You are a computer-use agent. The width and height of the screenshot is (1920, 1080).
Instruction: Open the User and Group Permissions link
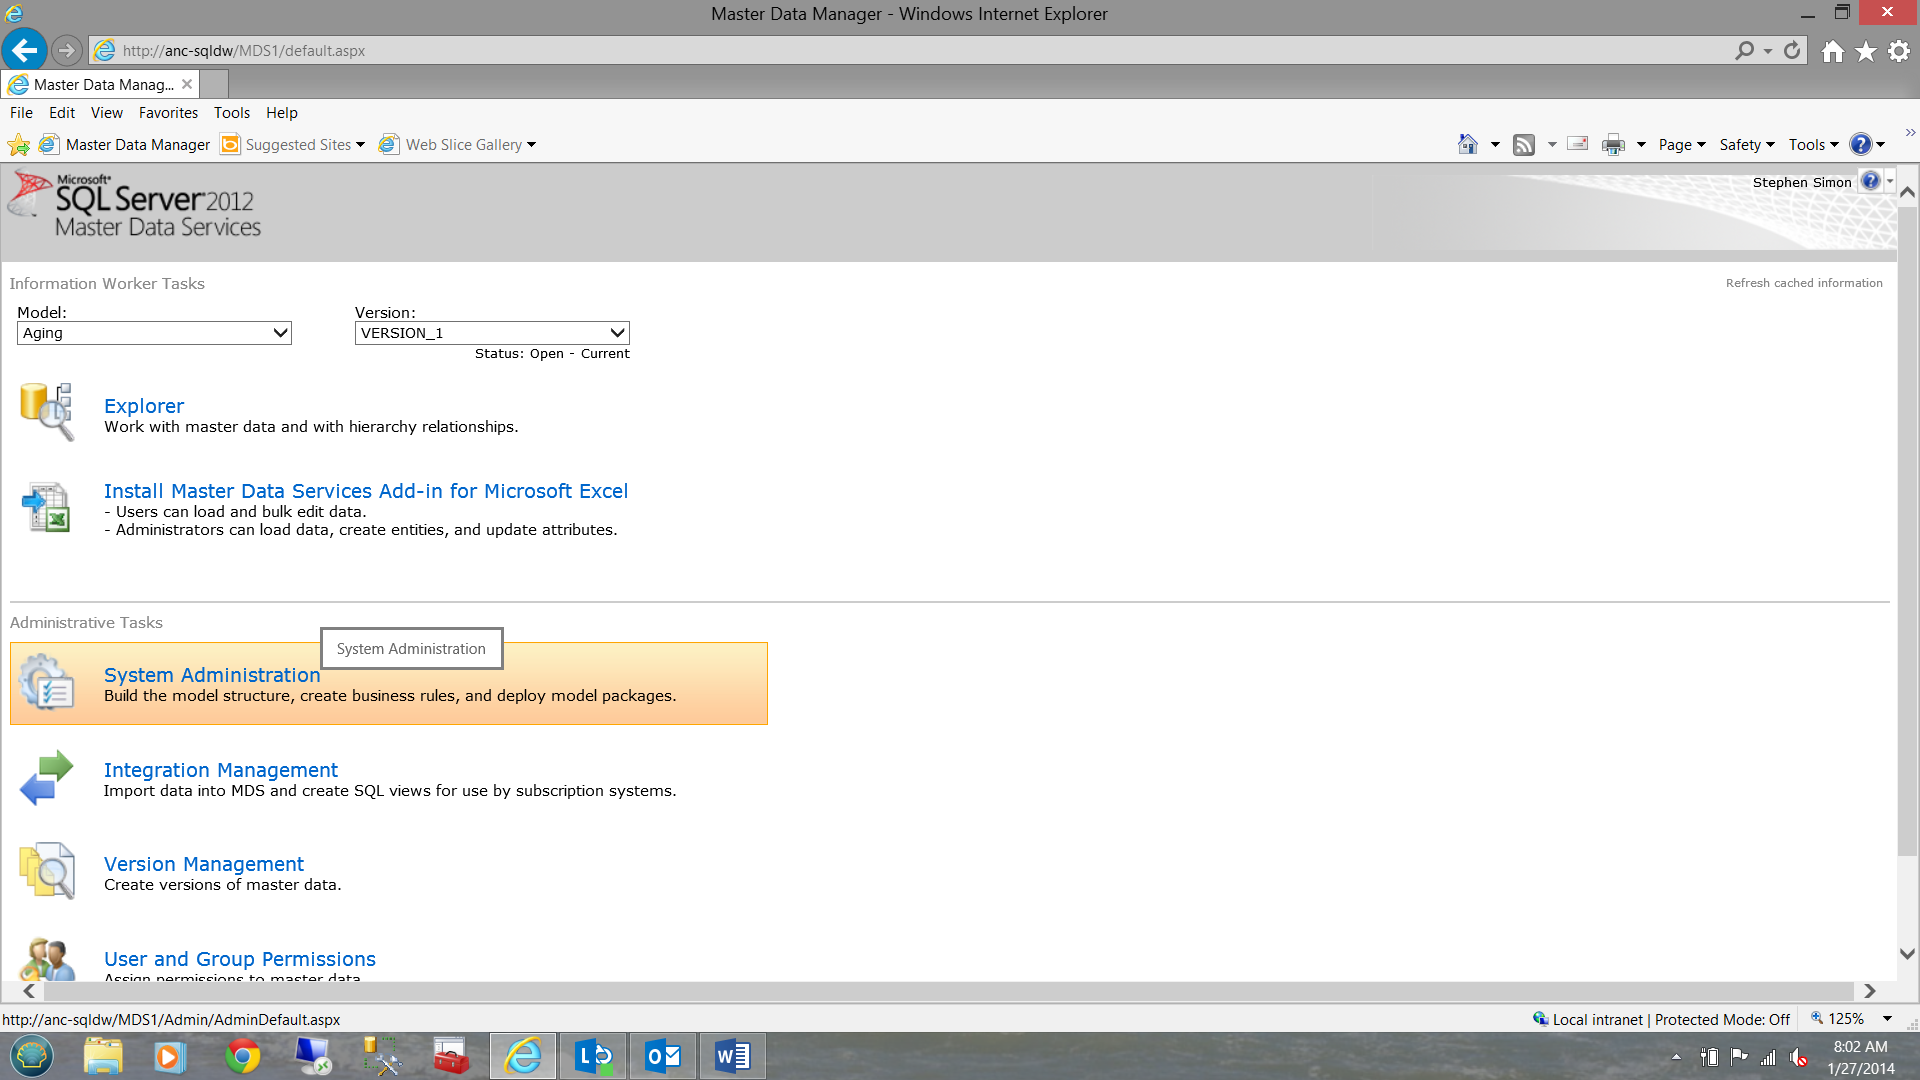[x=240, y=959]
